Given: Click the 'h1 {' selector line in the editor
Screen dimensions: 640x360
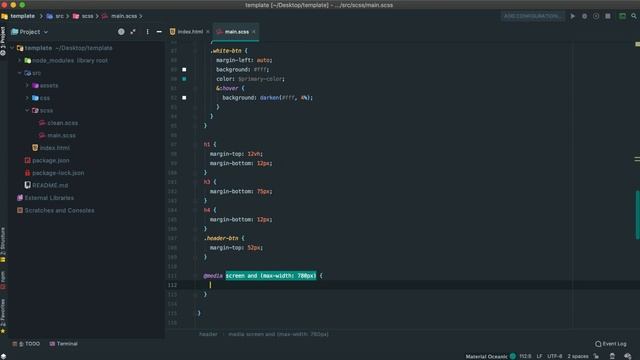Looking at the screenshot, I should (210, 144).
